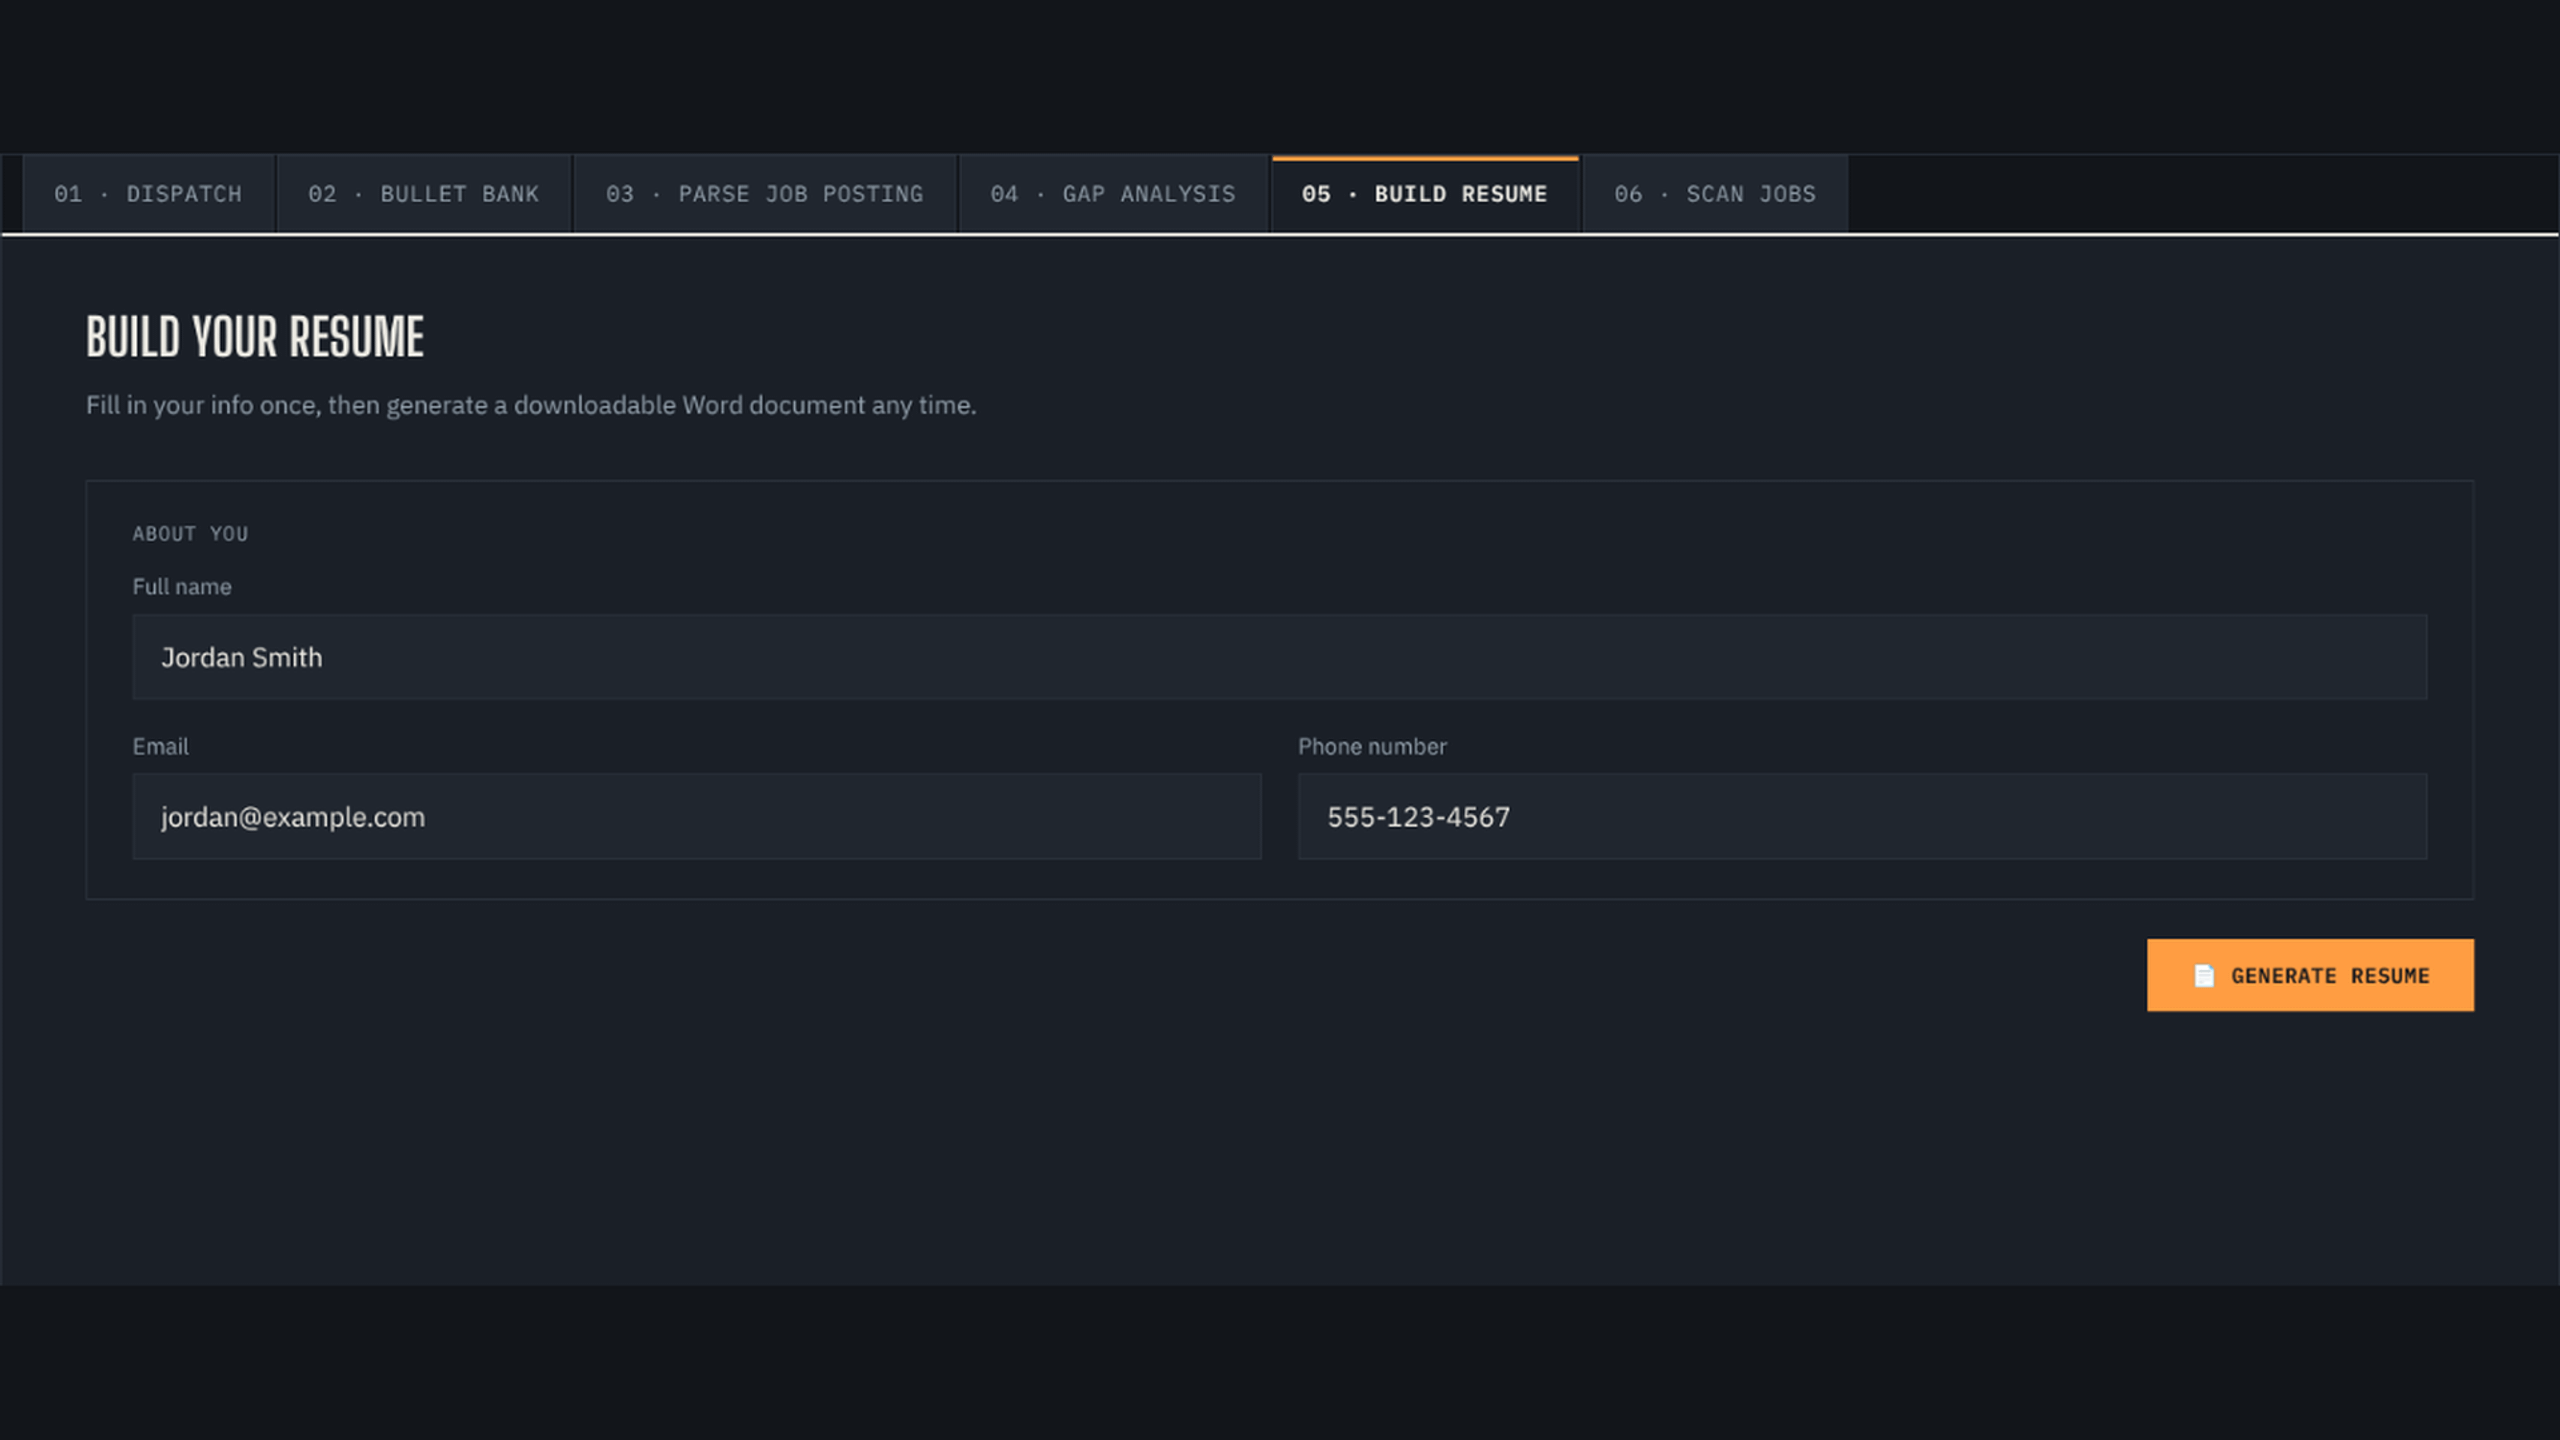Click the 05 Build Resume tab
Image resolution: width=2560 pixels, height=1440 pixels.
[1425, 194]
